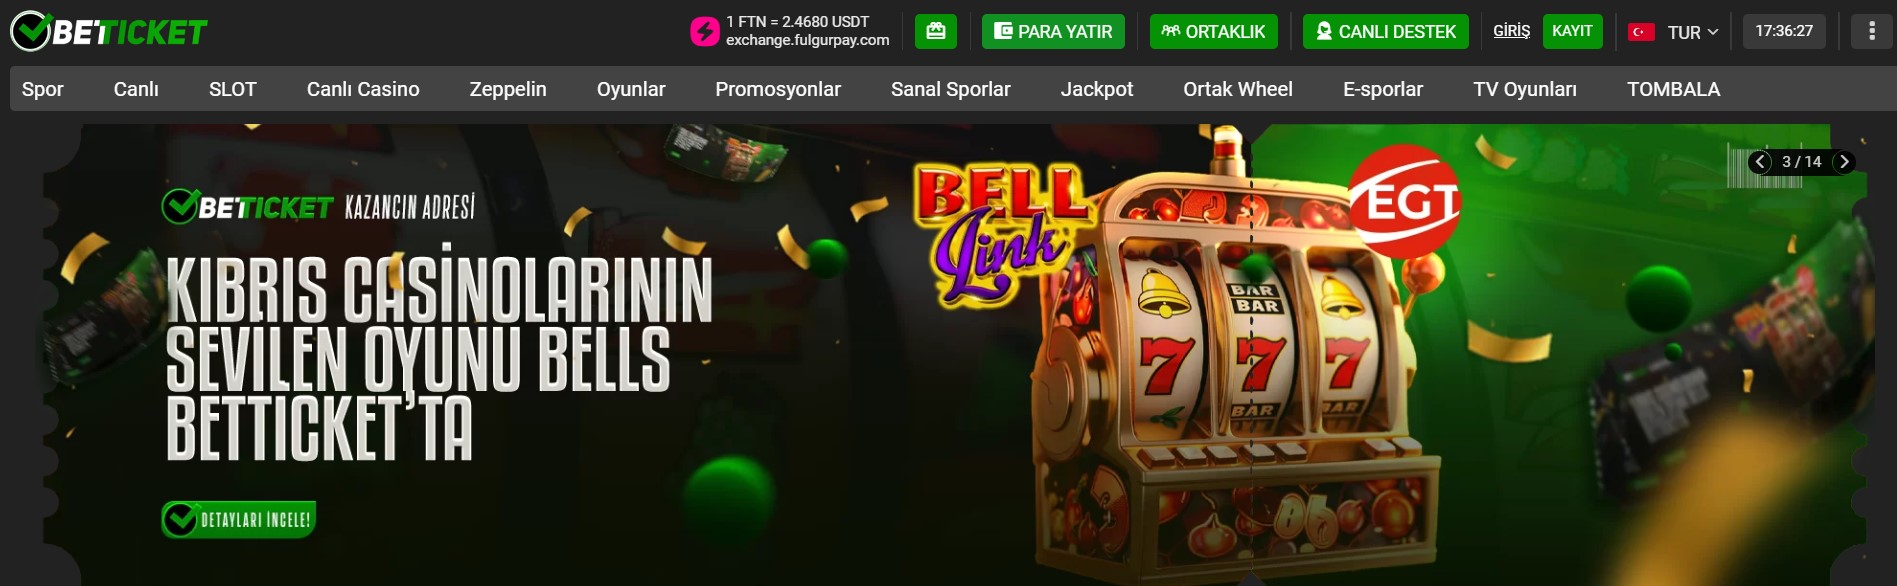Go to the Promosyonlar menu item
Screen dimensions: 1897x586
[x=778, y=89]
